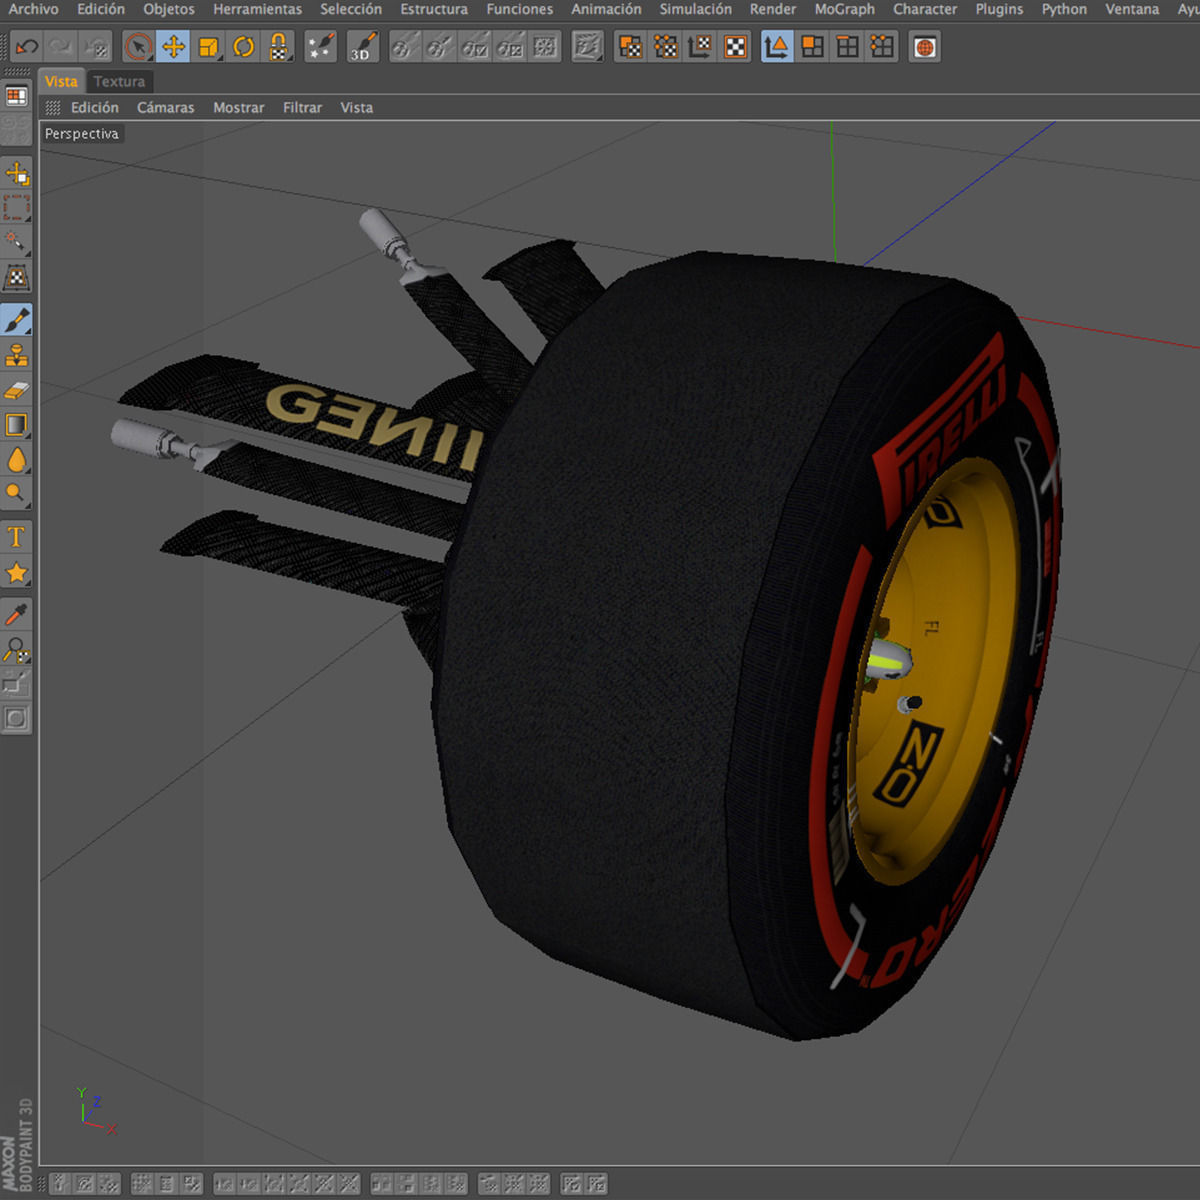Screen dimensions: 1200x1200
Task: Open the Plugins menu
Action: click(x=999, y=9)
